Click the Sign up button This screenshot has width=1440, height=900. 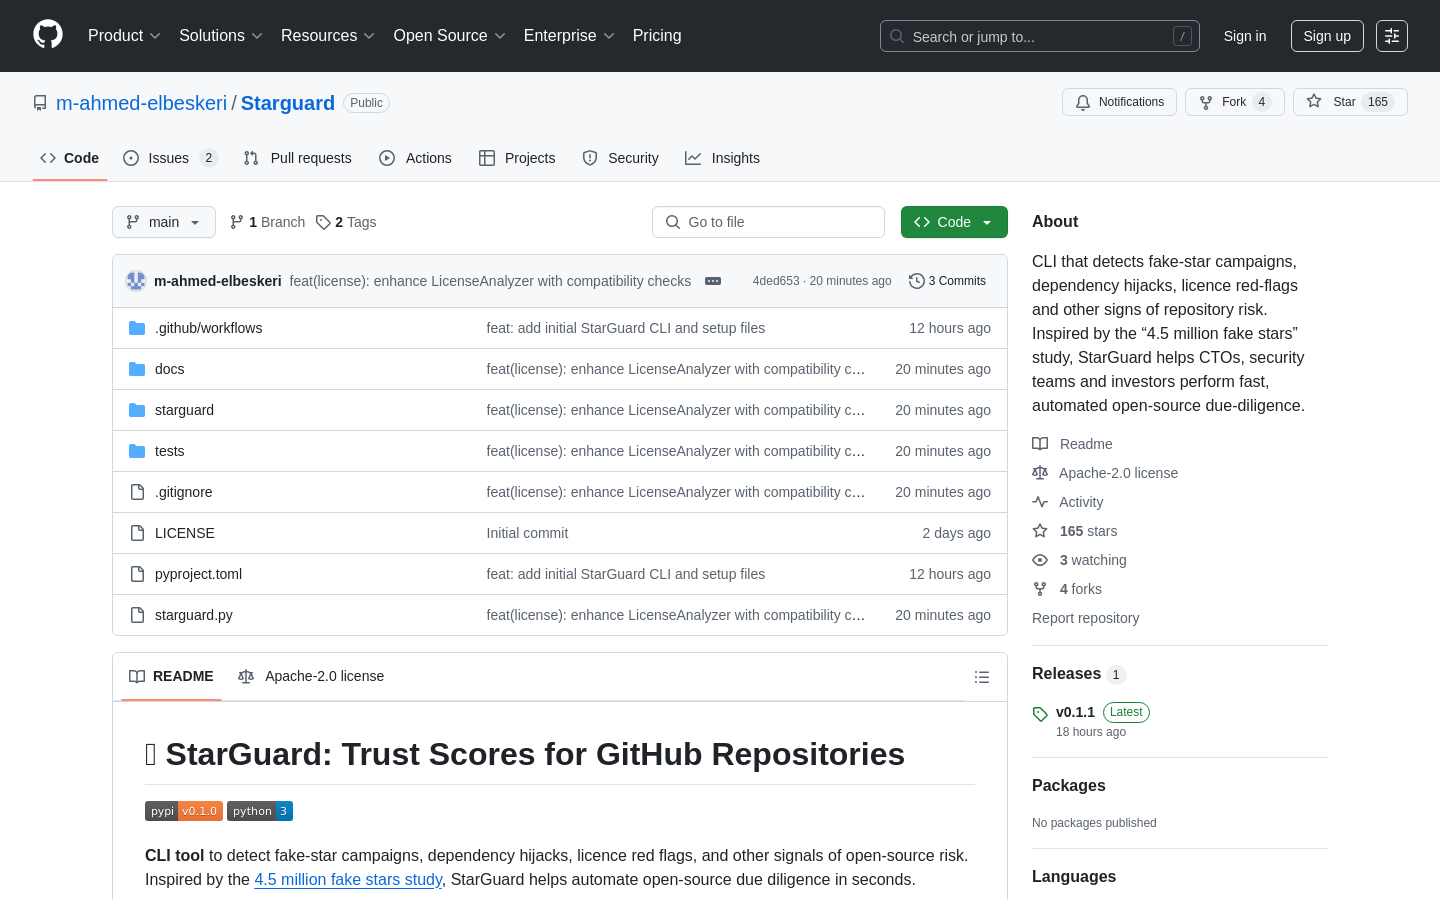point(1327,36)
